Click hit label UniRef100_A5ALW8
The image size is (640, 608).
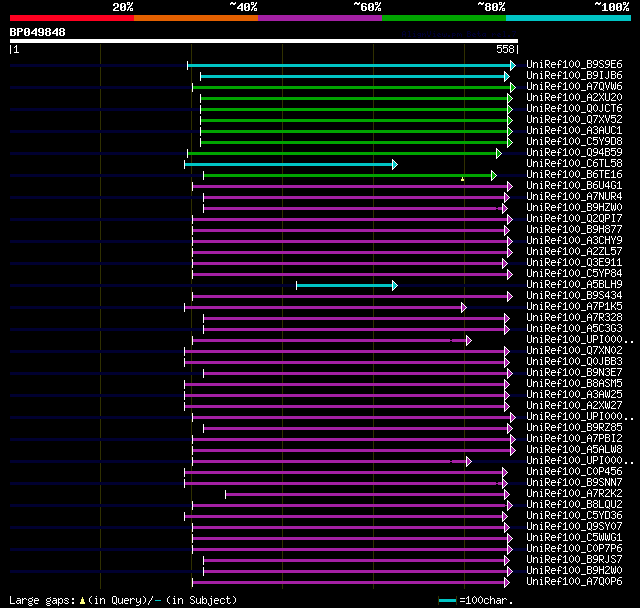[x=574, y=450]
